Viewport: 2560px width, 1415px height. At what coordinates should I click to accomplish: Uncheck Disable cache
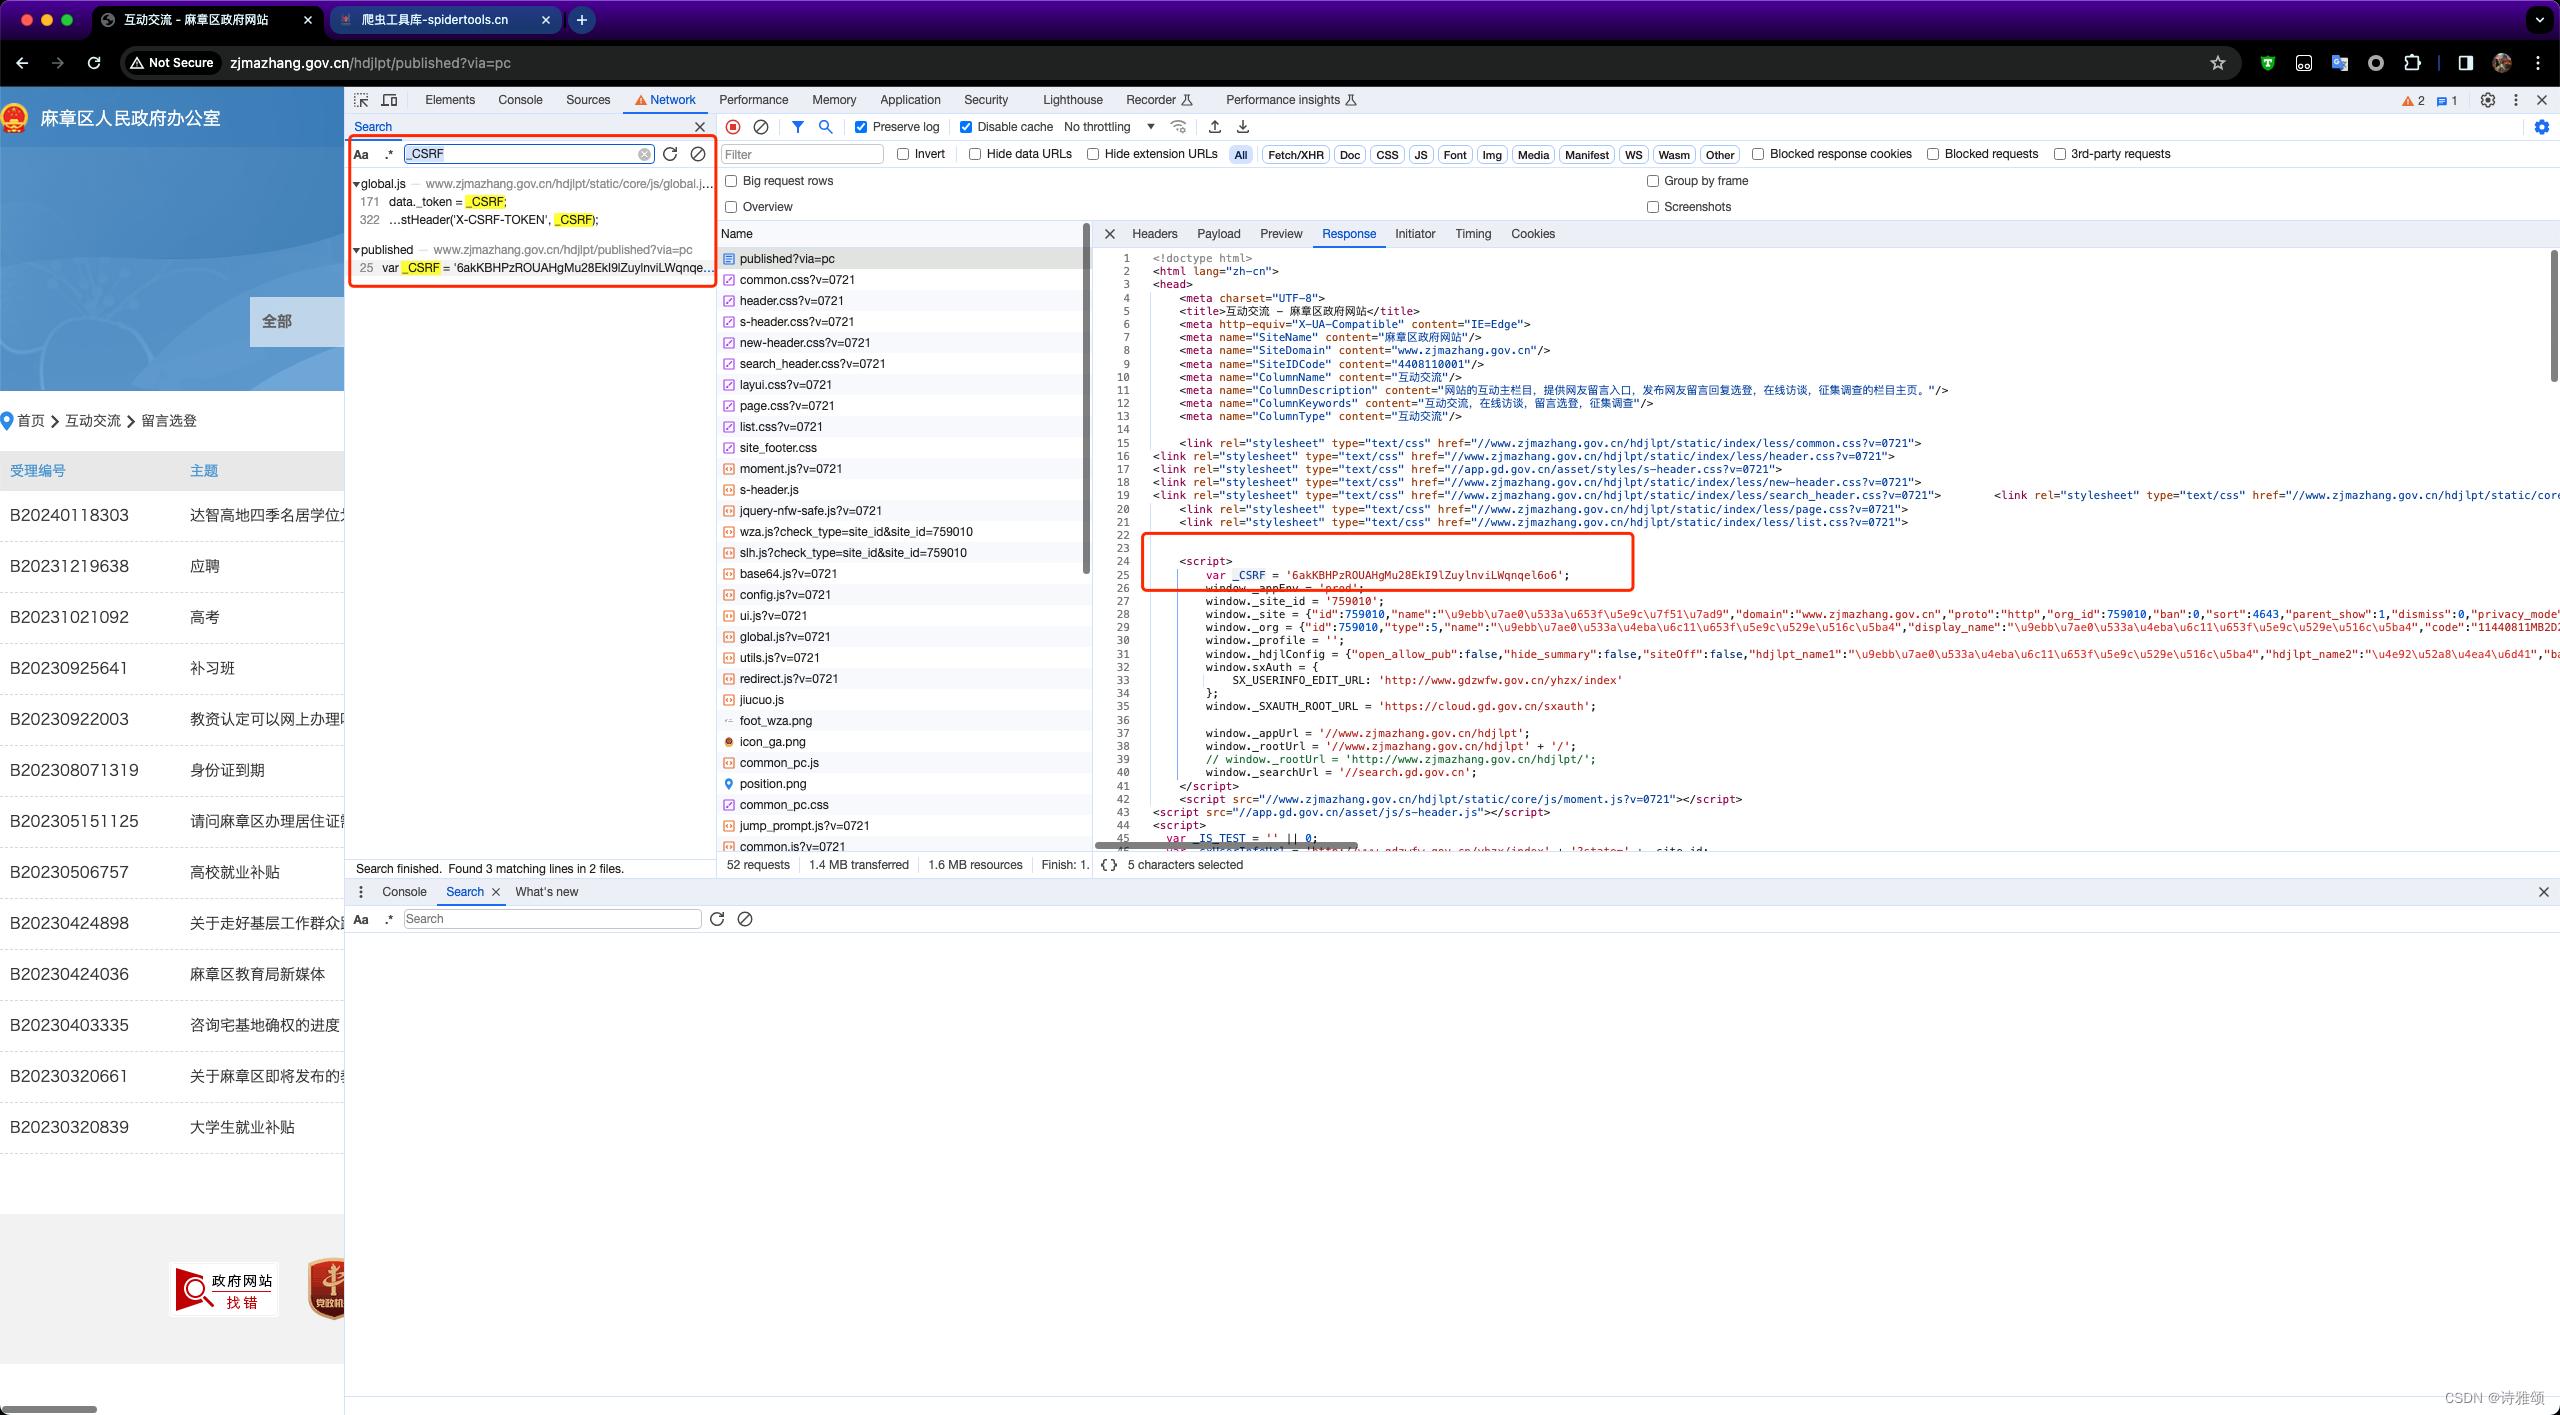coord(966,127)
